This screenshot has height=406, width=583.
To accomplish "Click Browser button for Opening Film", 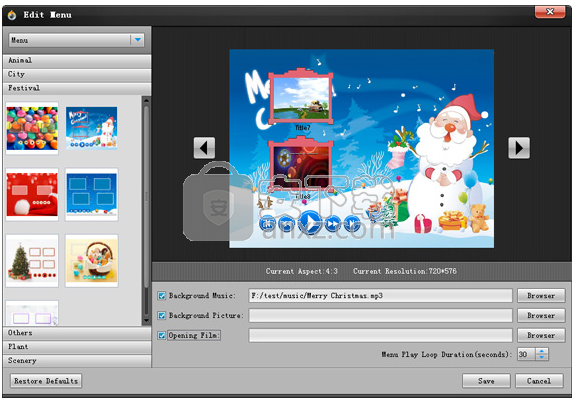I will pyautogui.click(x=541, y=335).
